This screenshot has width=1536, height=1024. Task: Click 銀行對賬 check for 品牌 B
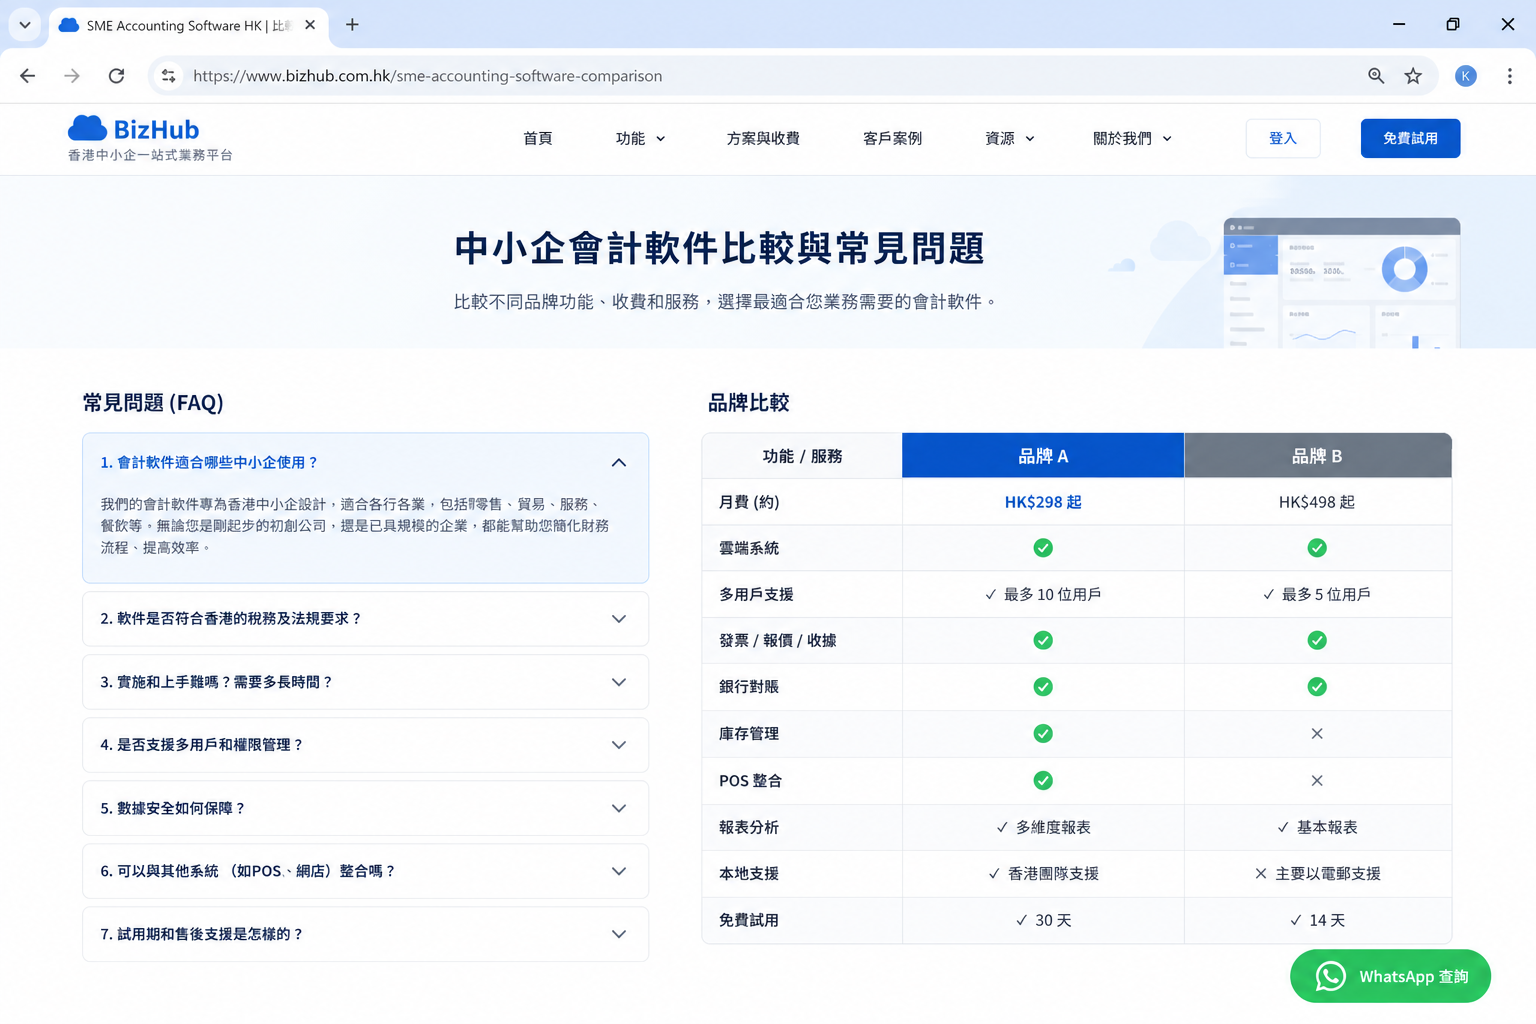tap(1317, 687)
